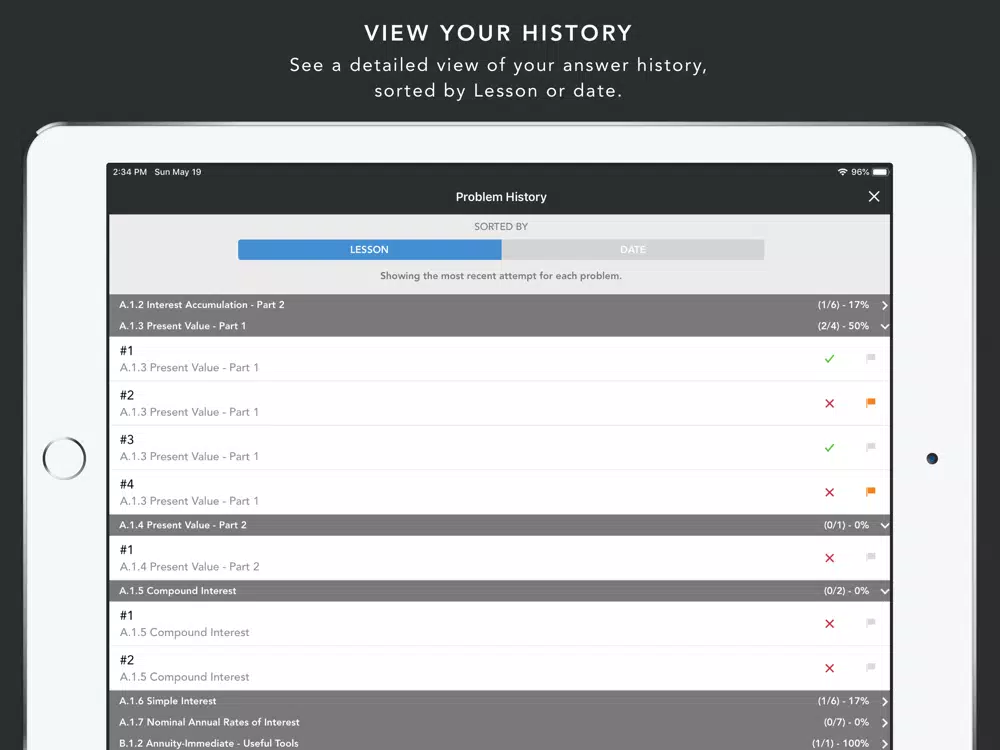Viewport: 1000px width, 750px height.
Task: Open A.1.7 Nominal Annual Rates of Interest
Action: pos(500,722)
